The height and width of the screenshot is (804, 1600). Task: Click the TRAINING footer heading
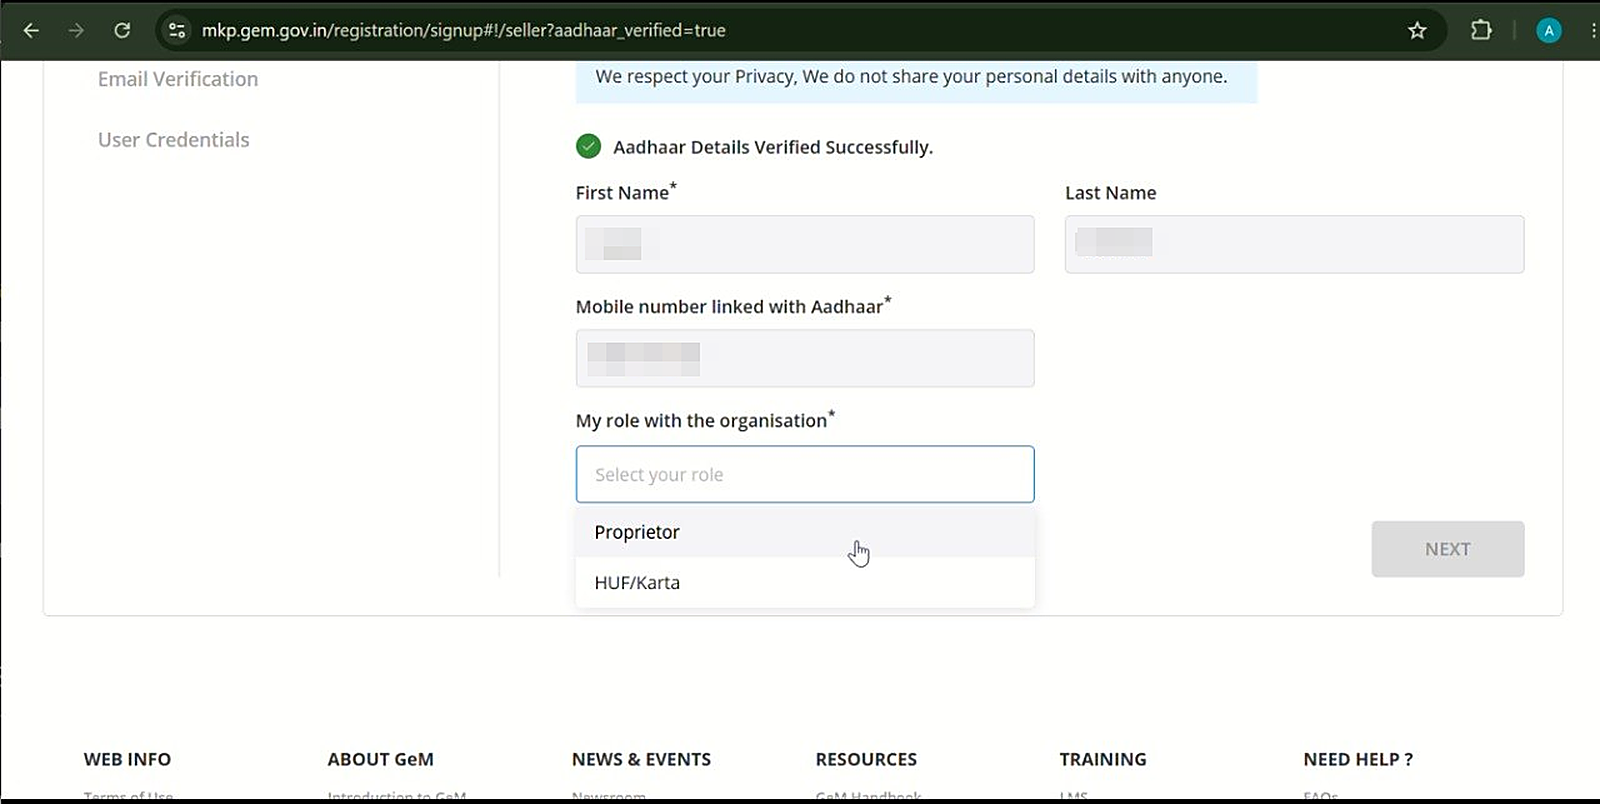click(1103, 759)
